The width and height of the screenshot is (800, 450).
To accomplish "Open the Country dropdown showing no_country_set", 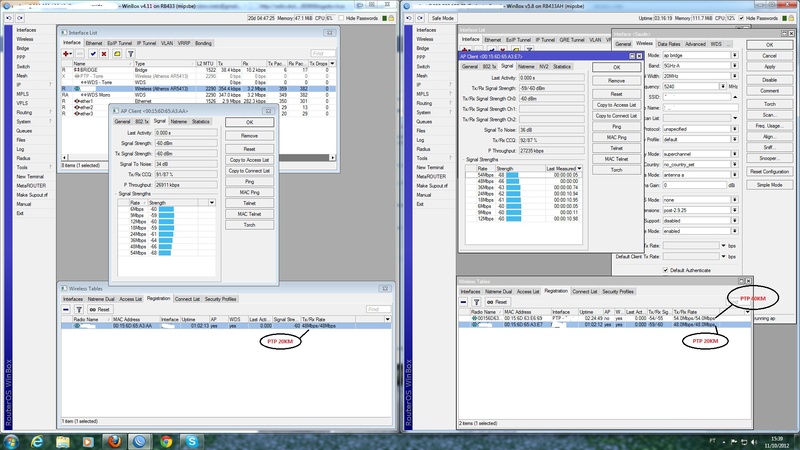I will [x=735, y=164].
